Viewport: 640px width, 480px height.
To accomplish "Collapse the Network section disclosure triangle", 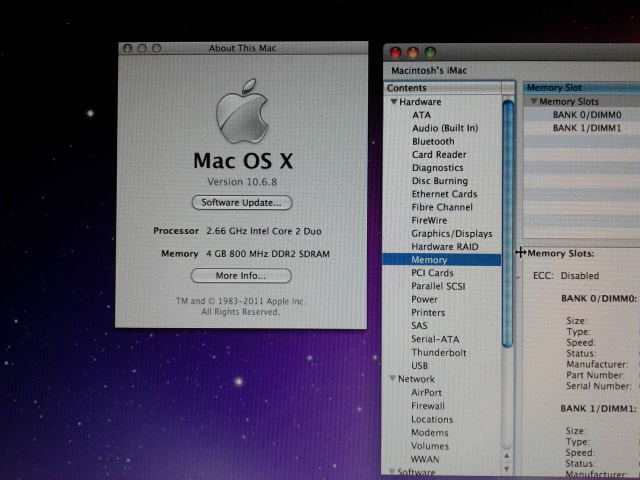I will tap(392, 380).
